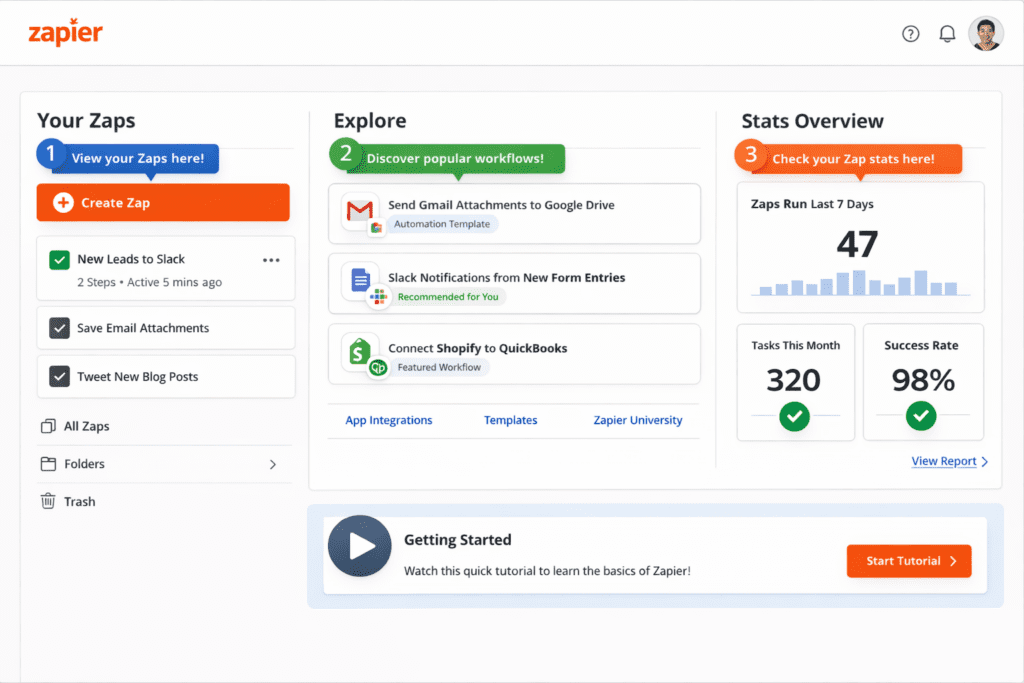Open Folders
The image size is (1024, 683).
pos(84,464)
